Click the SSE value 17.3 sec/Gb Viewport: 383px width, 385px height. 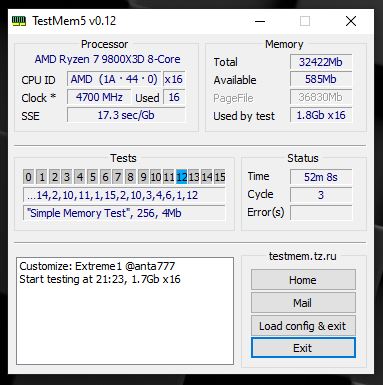point(126,115)
